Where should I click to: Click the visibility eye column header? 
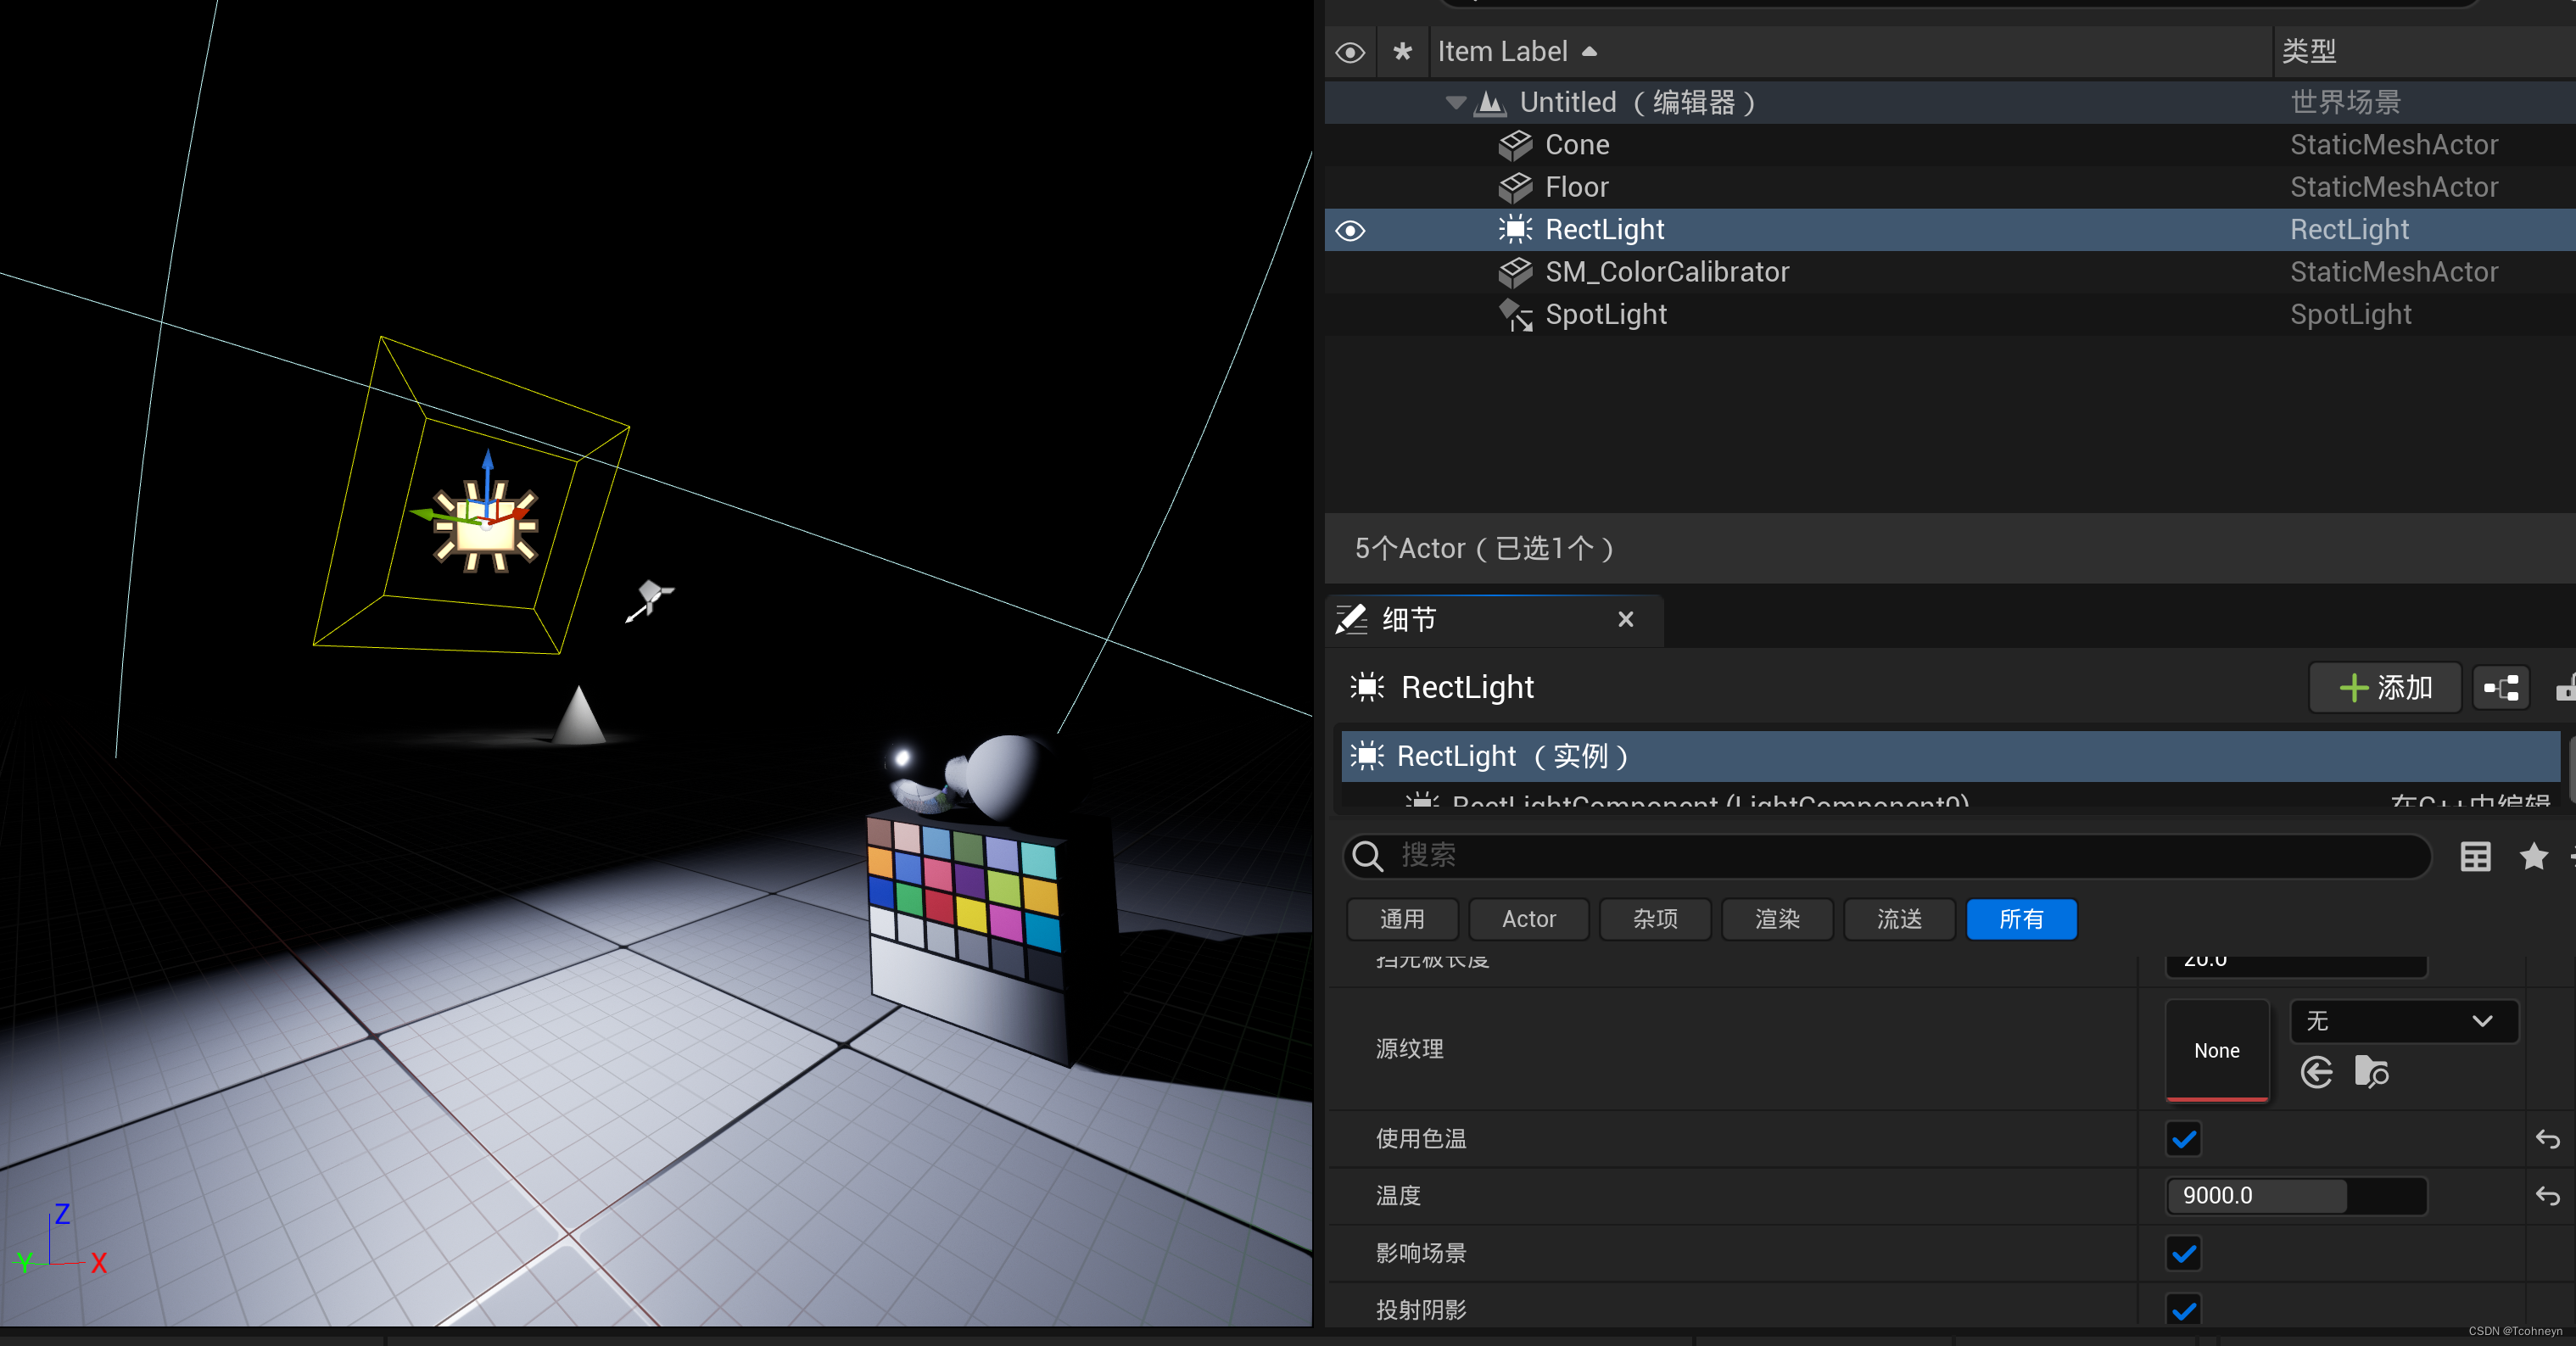1350,52
